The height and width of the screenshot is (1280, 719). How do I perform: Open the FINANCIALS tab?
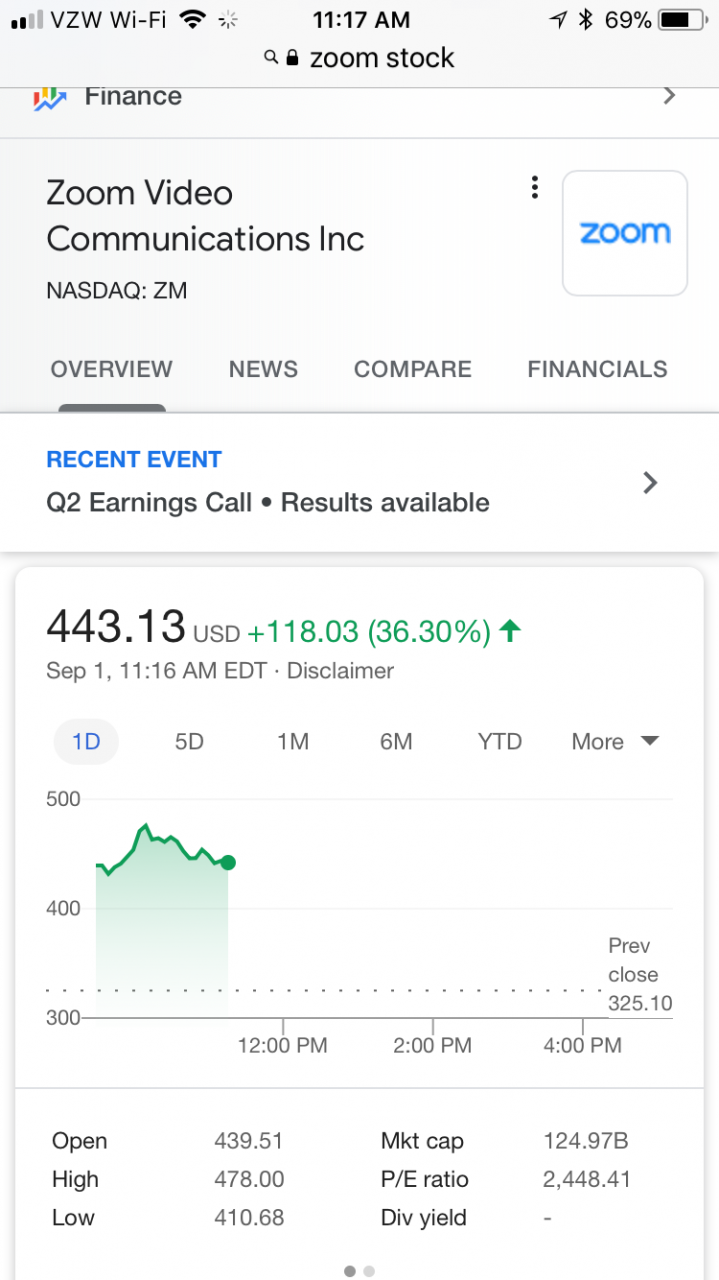[597, 369]
